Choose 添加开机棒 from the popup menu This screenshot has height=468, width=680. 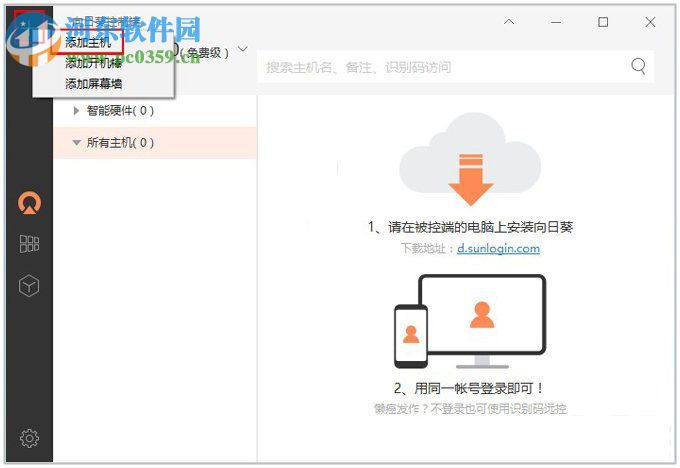(93, 63)
